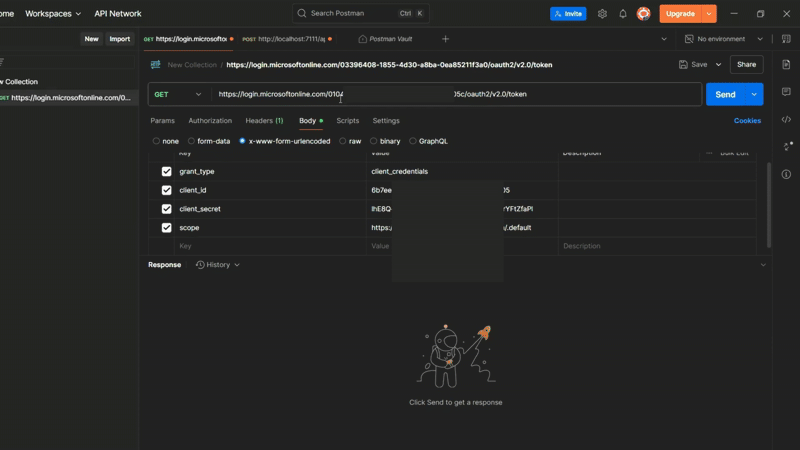800x450 pixels.
Task: Click the search magnifier icon
Action: [x=302, y=13]
